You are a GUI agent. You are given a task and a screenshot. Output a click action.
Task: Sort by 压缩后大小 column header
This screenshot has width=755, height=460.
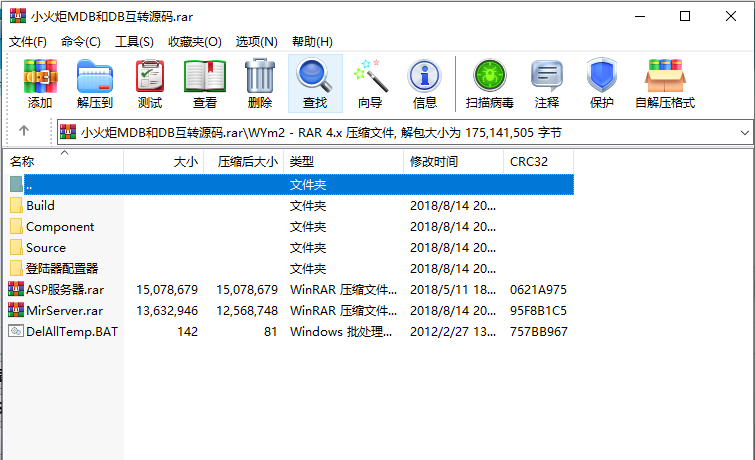pyautogui.click(x=244, y=162)
